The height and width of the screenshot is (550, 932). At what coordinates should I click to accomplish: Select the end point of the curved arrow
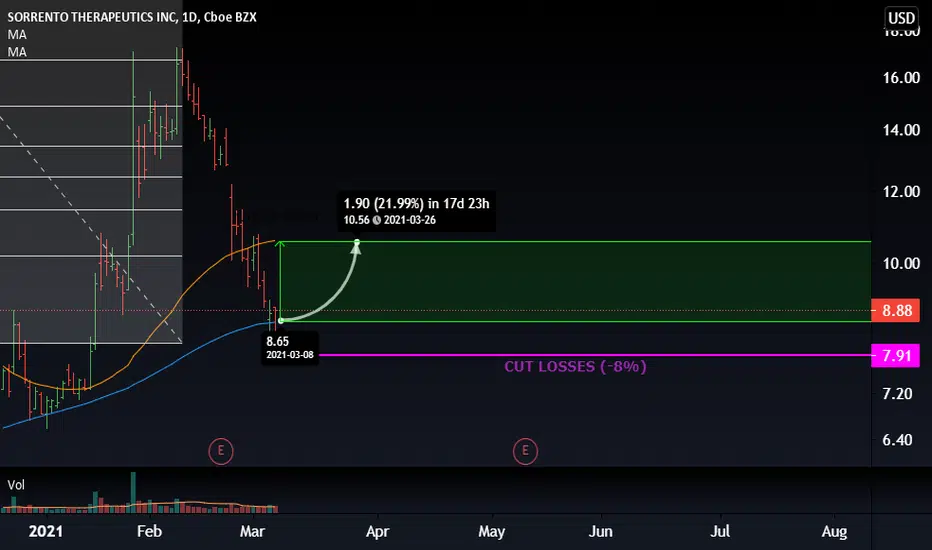(357, 242)
